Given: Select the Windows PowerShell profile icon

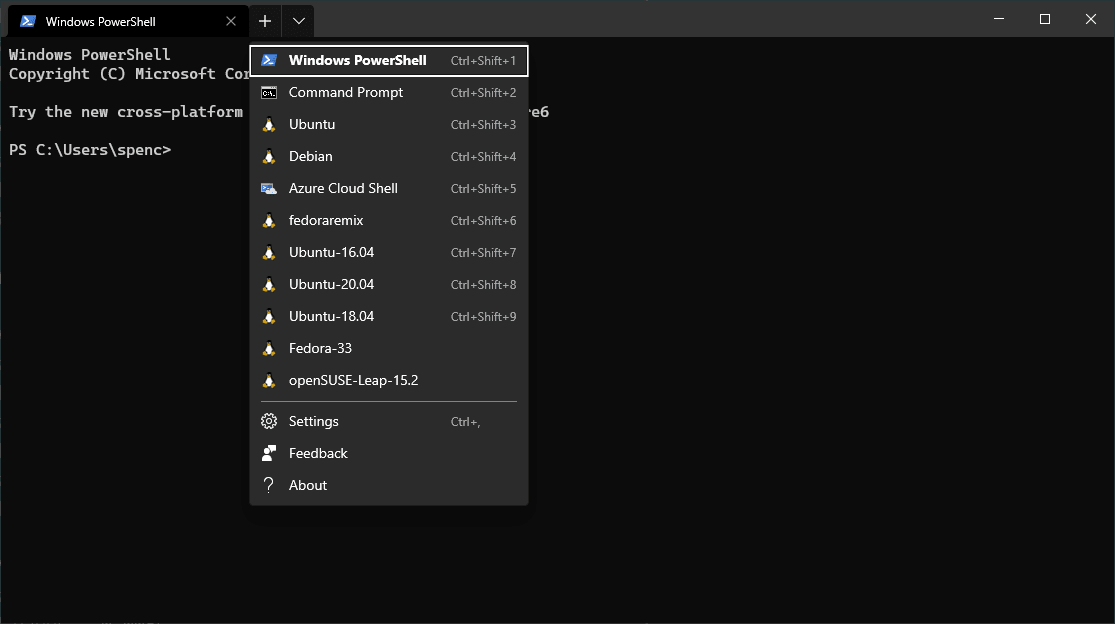Looking at the screenshot, I should 268,60.
